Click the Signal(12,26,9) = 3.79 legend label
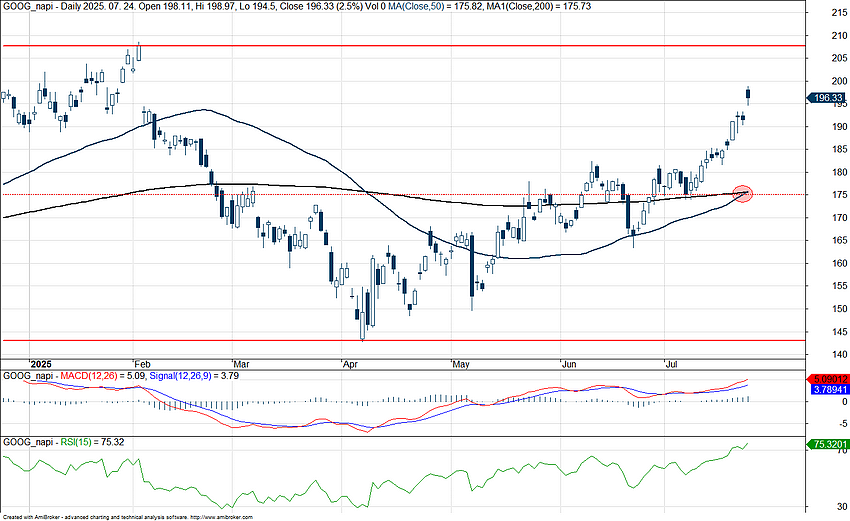 point(194,376)
